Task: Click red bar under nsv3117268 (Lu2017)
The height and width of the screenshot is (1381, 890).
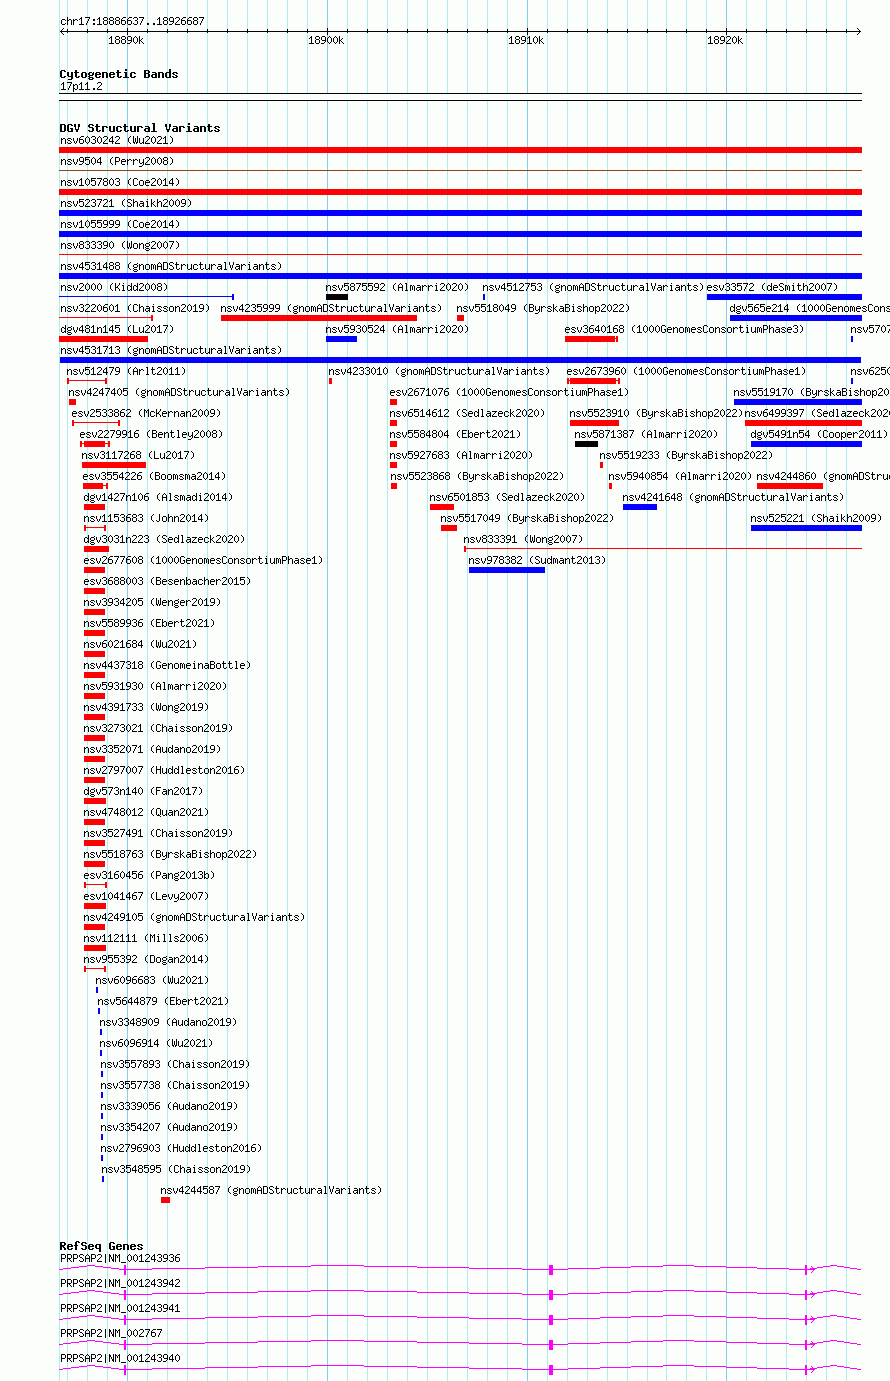Action: click(114, 465)
